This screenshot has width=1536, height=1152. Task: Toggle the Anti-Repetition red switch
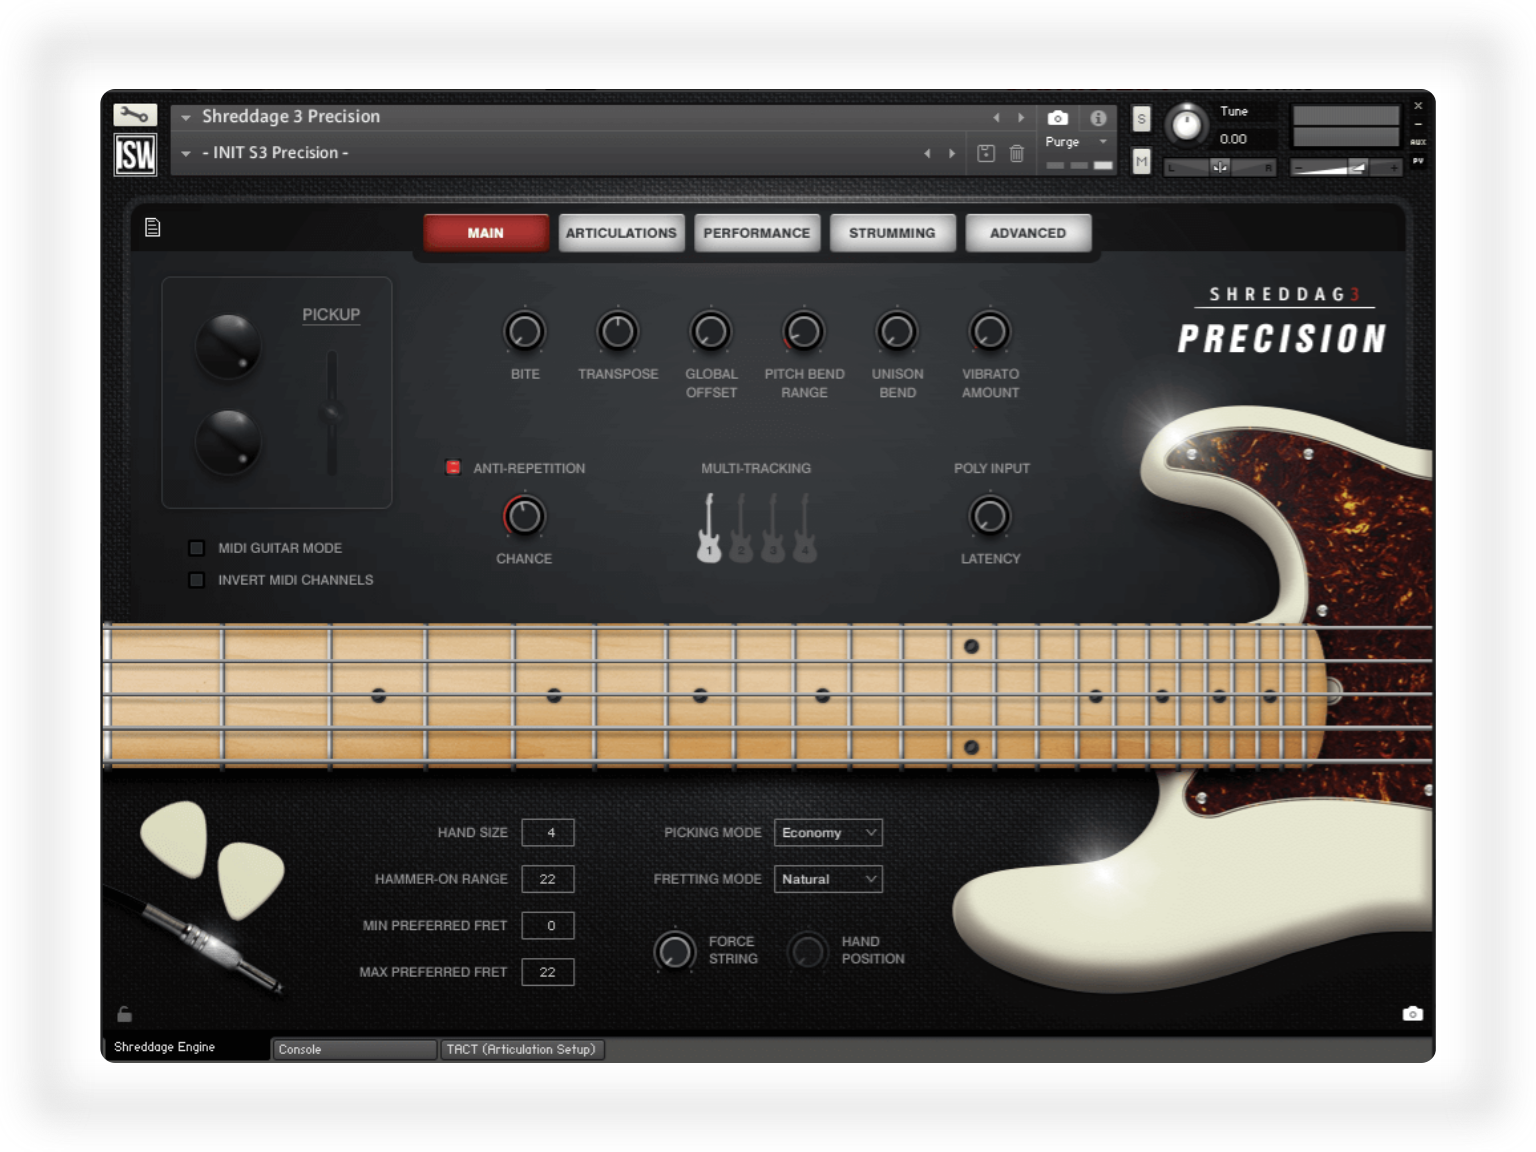453,467
